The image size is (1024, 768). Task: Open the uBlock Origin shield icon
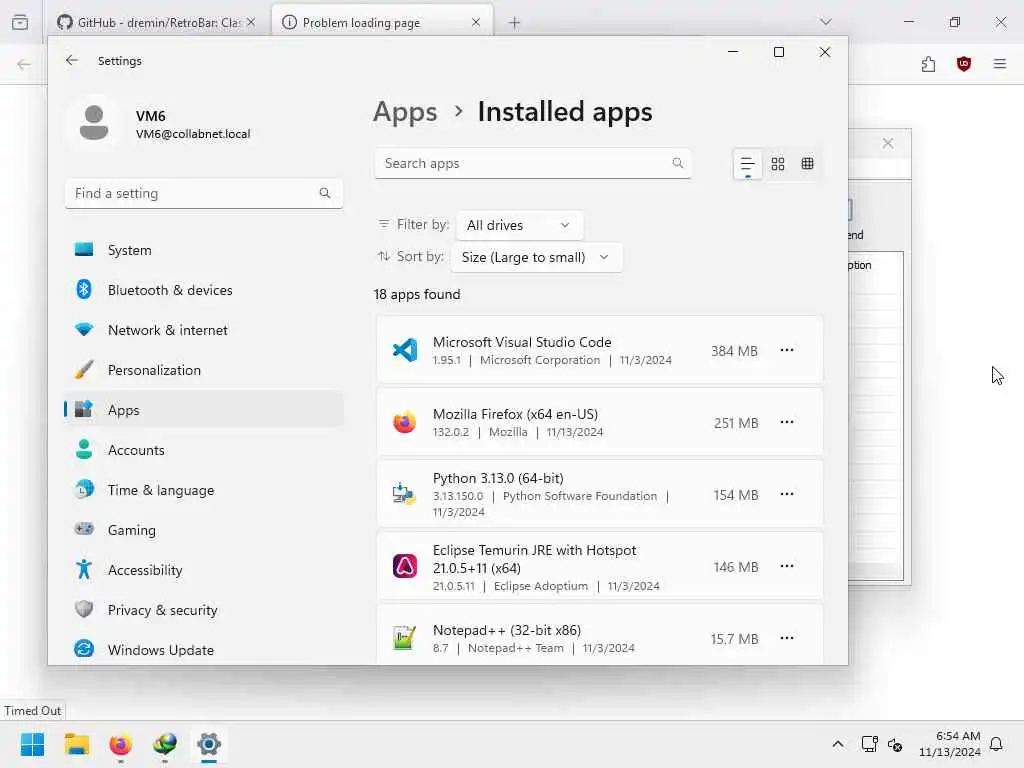click(x=964, y=64)
